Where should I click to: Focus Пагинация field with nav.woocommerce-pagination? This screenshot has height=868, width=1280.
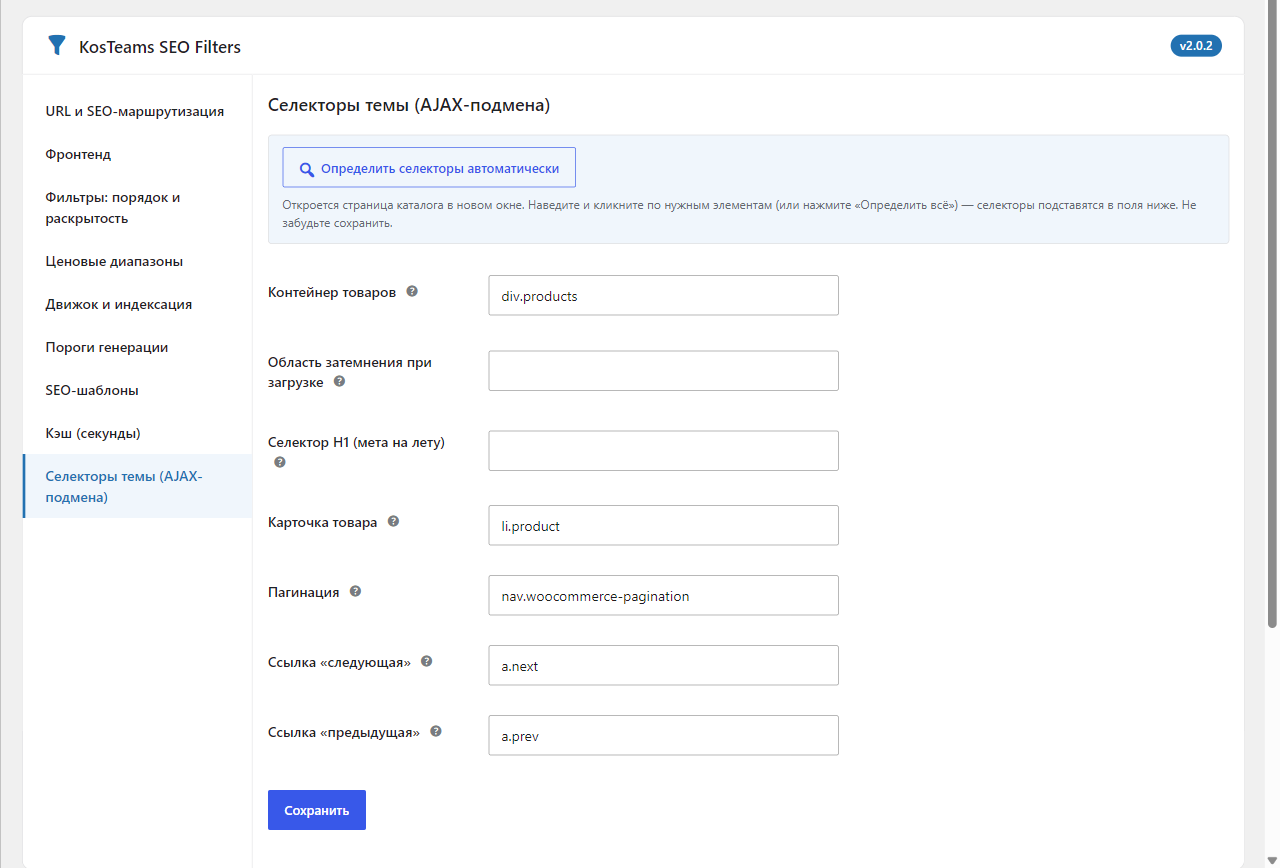pyautogui.click(x=663, y=596)
